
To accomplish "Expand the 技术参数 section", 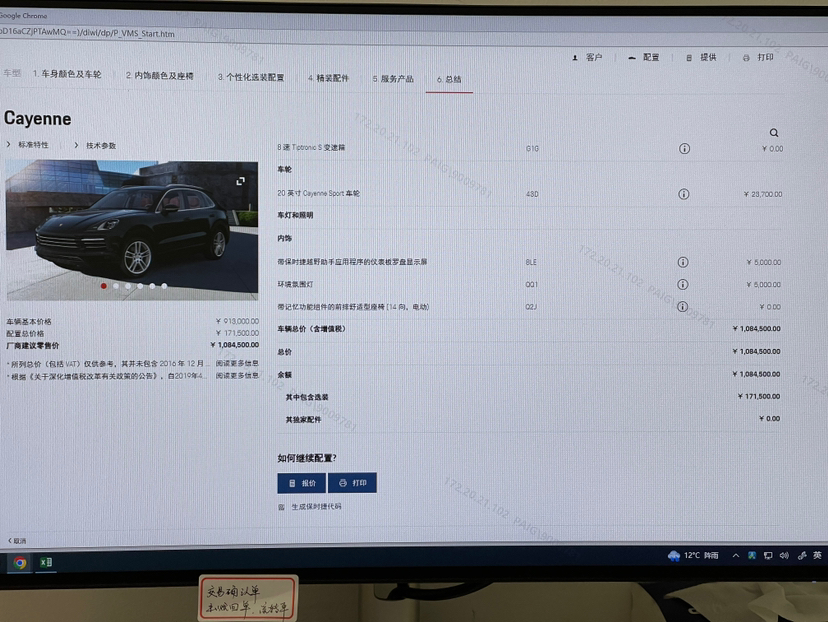I will (95, 145).
